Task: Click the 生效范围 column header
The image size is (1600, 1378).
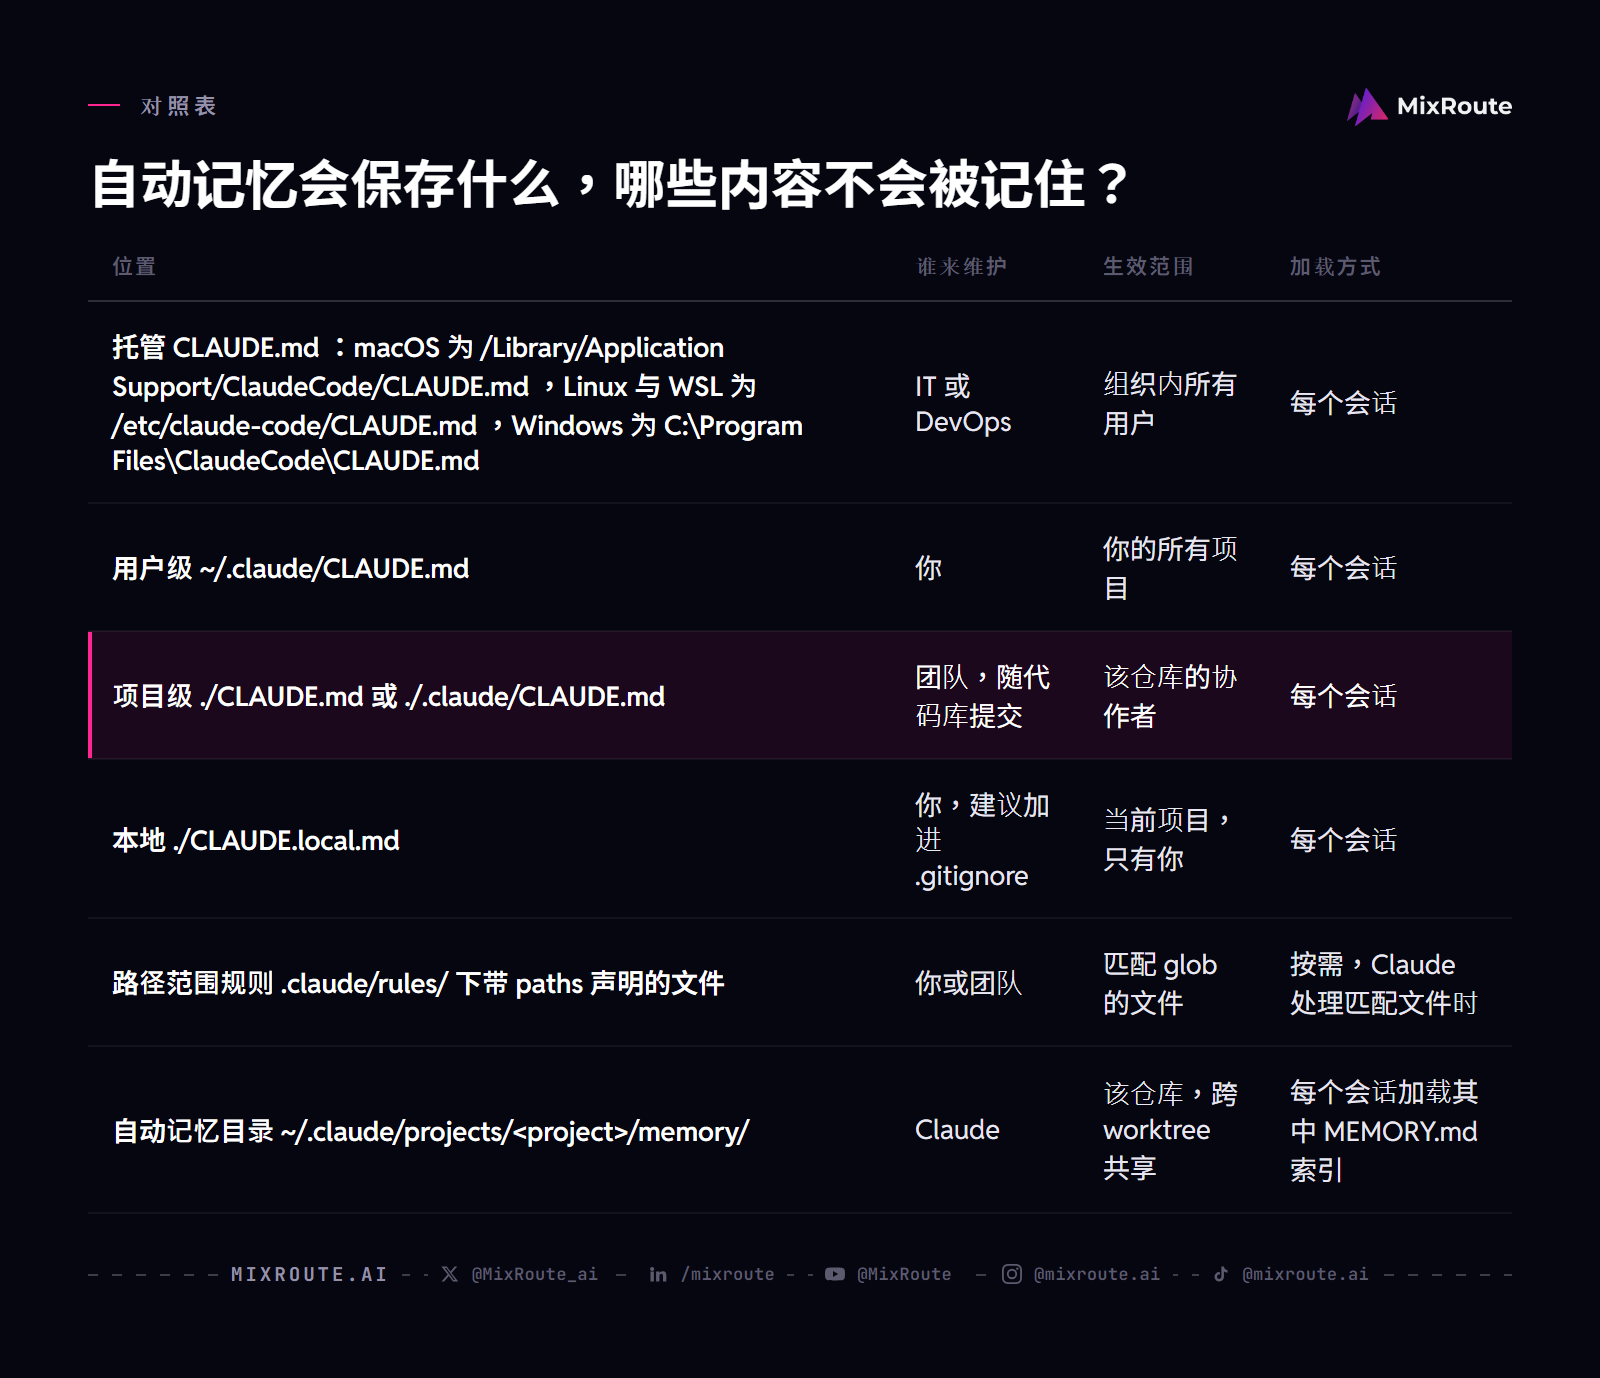Action: point(1148,266)
